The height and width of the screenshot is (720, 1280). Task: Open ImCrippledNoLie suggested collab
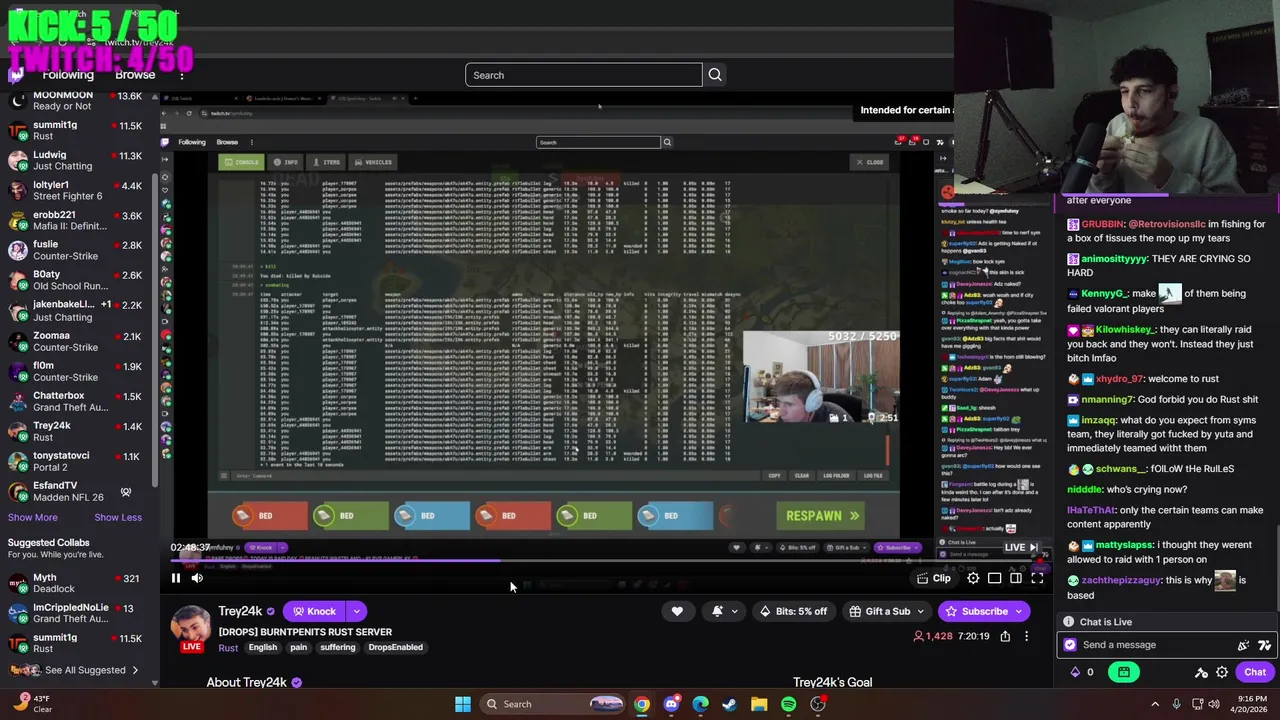point(78,613)
